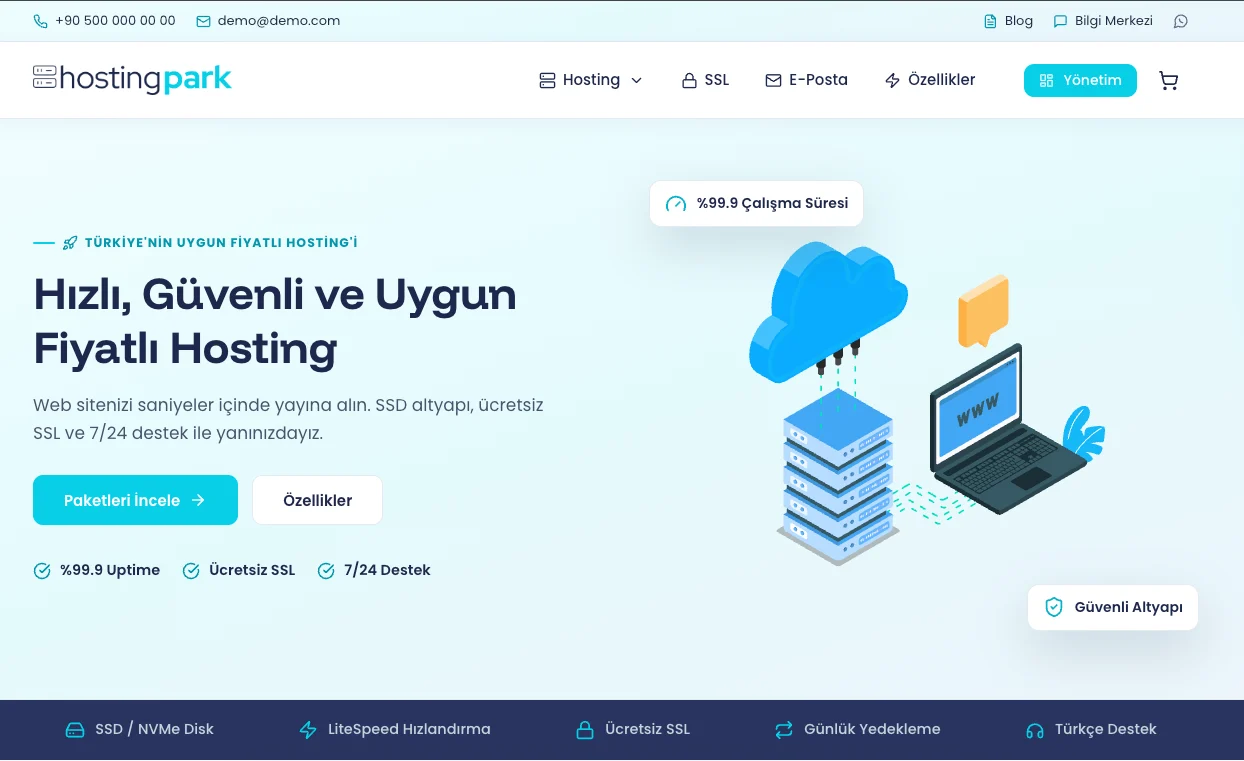
Task: Click the %99.9 Çalışma Süresi badge text
Action: [773, 204]
